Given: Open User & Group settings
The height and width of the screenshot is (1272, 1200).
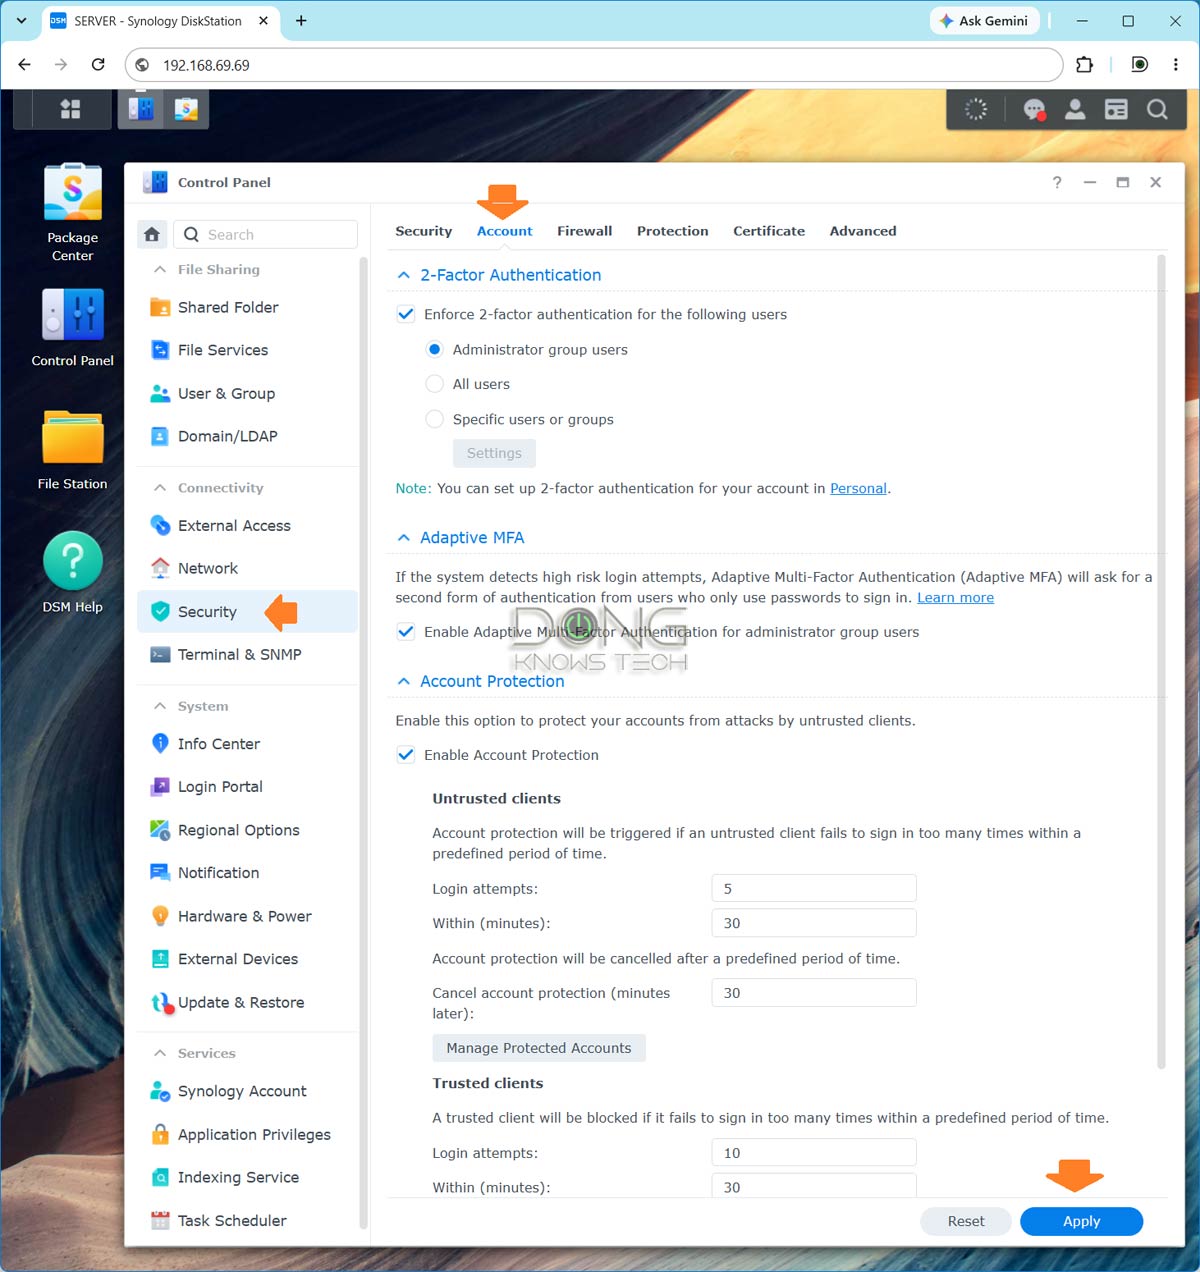Looking at the screenshot, I should pos(247,393).
